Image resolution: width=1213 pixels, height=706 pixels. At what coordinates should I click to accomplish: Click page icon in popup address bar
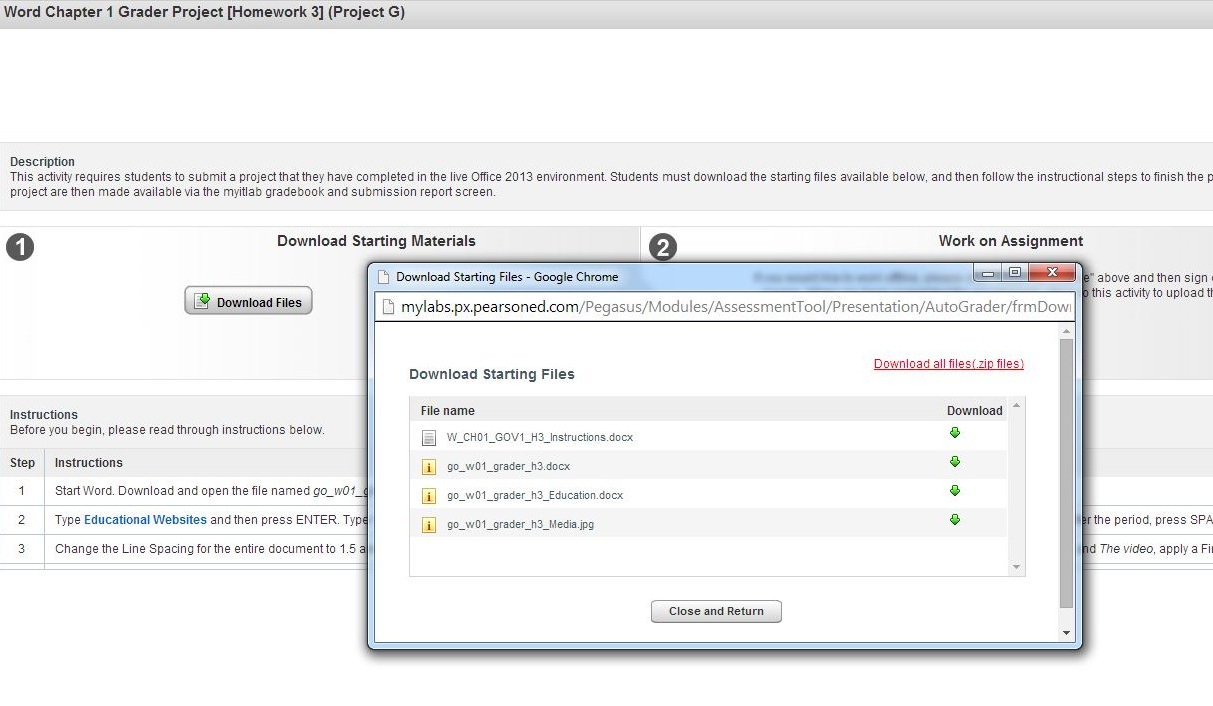[387, 307]
